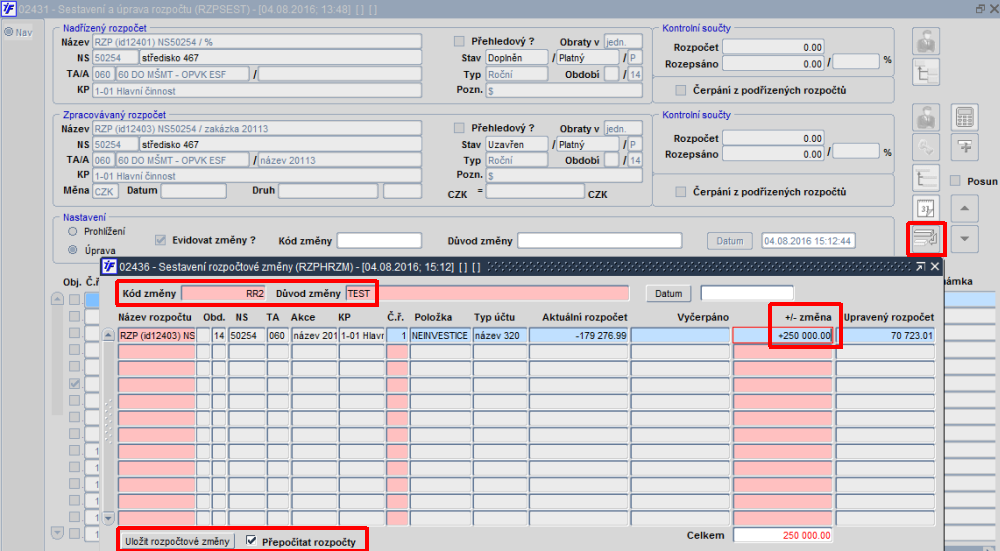Viewport: 1000px width, 551px height.
Task: Click Kód změny field in Nastavení
Action: point(379,240)
